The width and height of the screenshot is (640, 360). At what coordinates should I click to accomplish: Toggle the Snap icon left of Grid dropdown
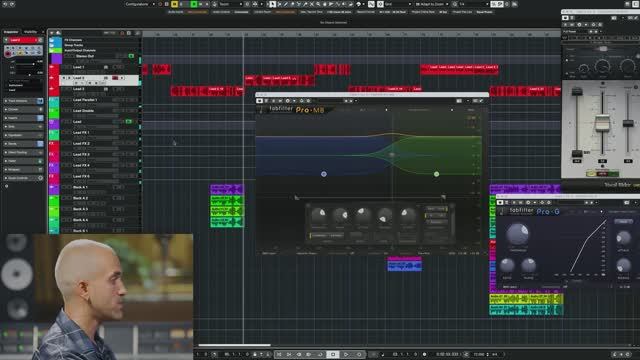380,4
